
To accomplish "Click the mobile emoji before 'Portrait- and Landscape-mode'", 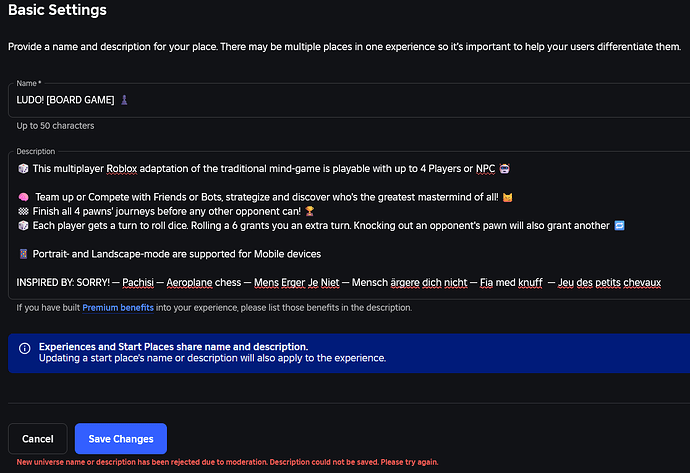I will (x=23, y=254).
